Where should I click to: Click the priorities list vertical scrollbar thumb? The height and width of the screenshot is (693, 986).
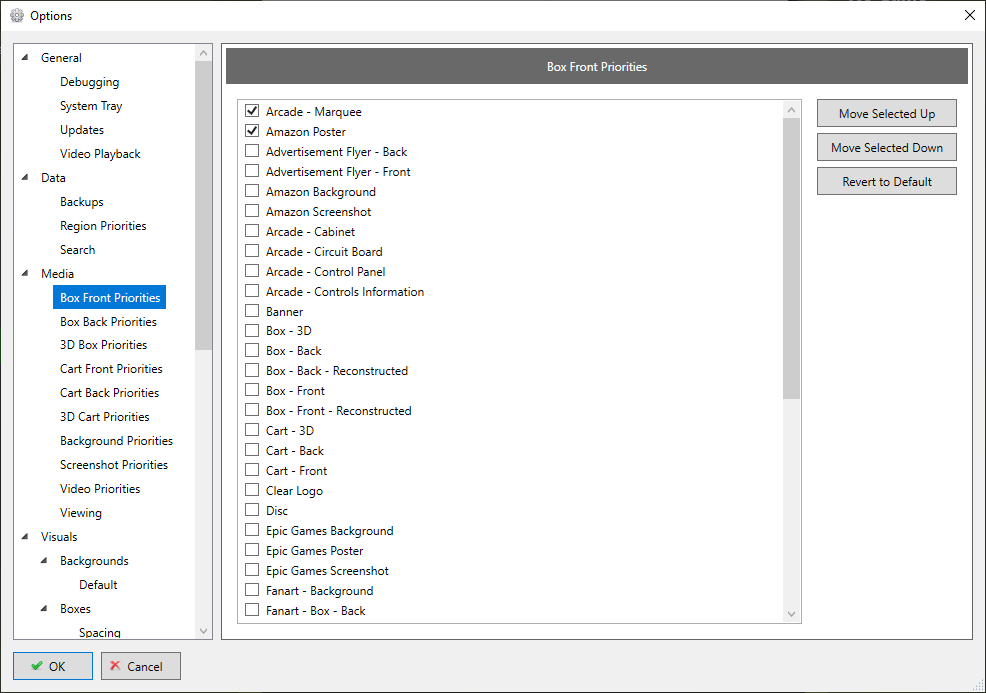[792, 260]
